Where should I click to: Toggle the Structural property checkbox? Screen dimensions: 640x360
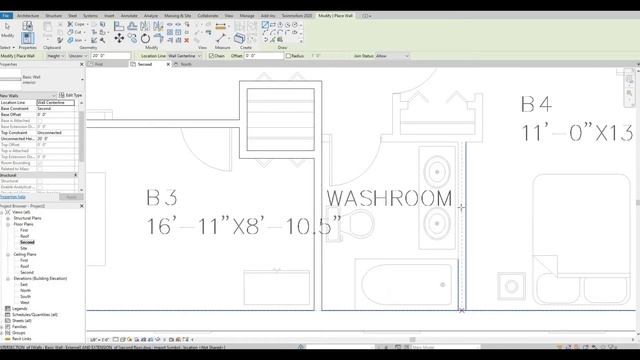point(40,181)
